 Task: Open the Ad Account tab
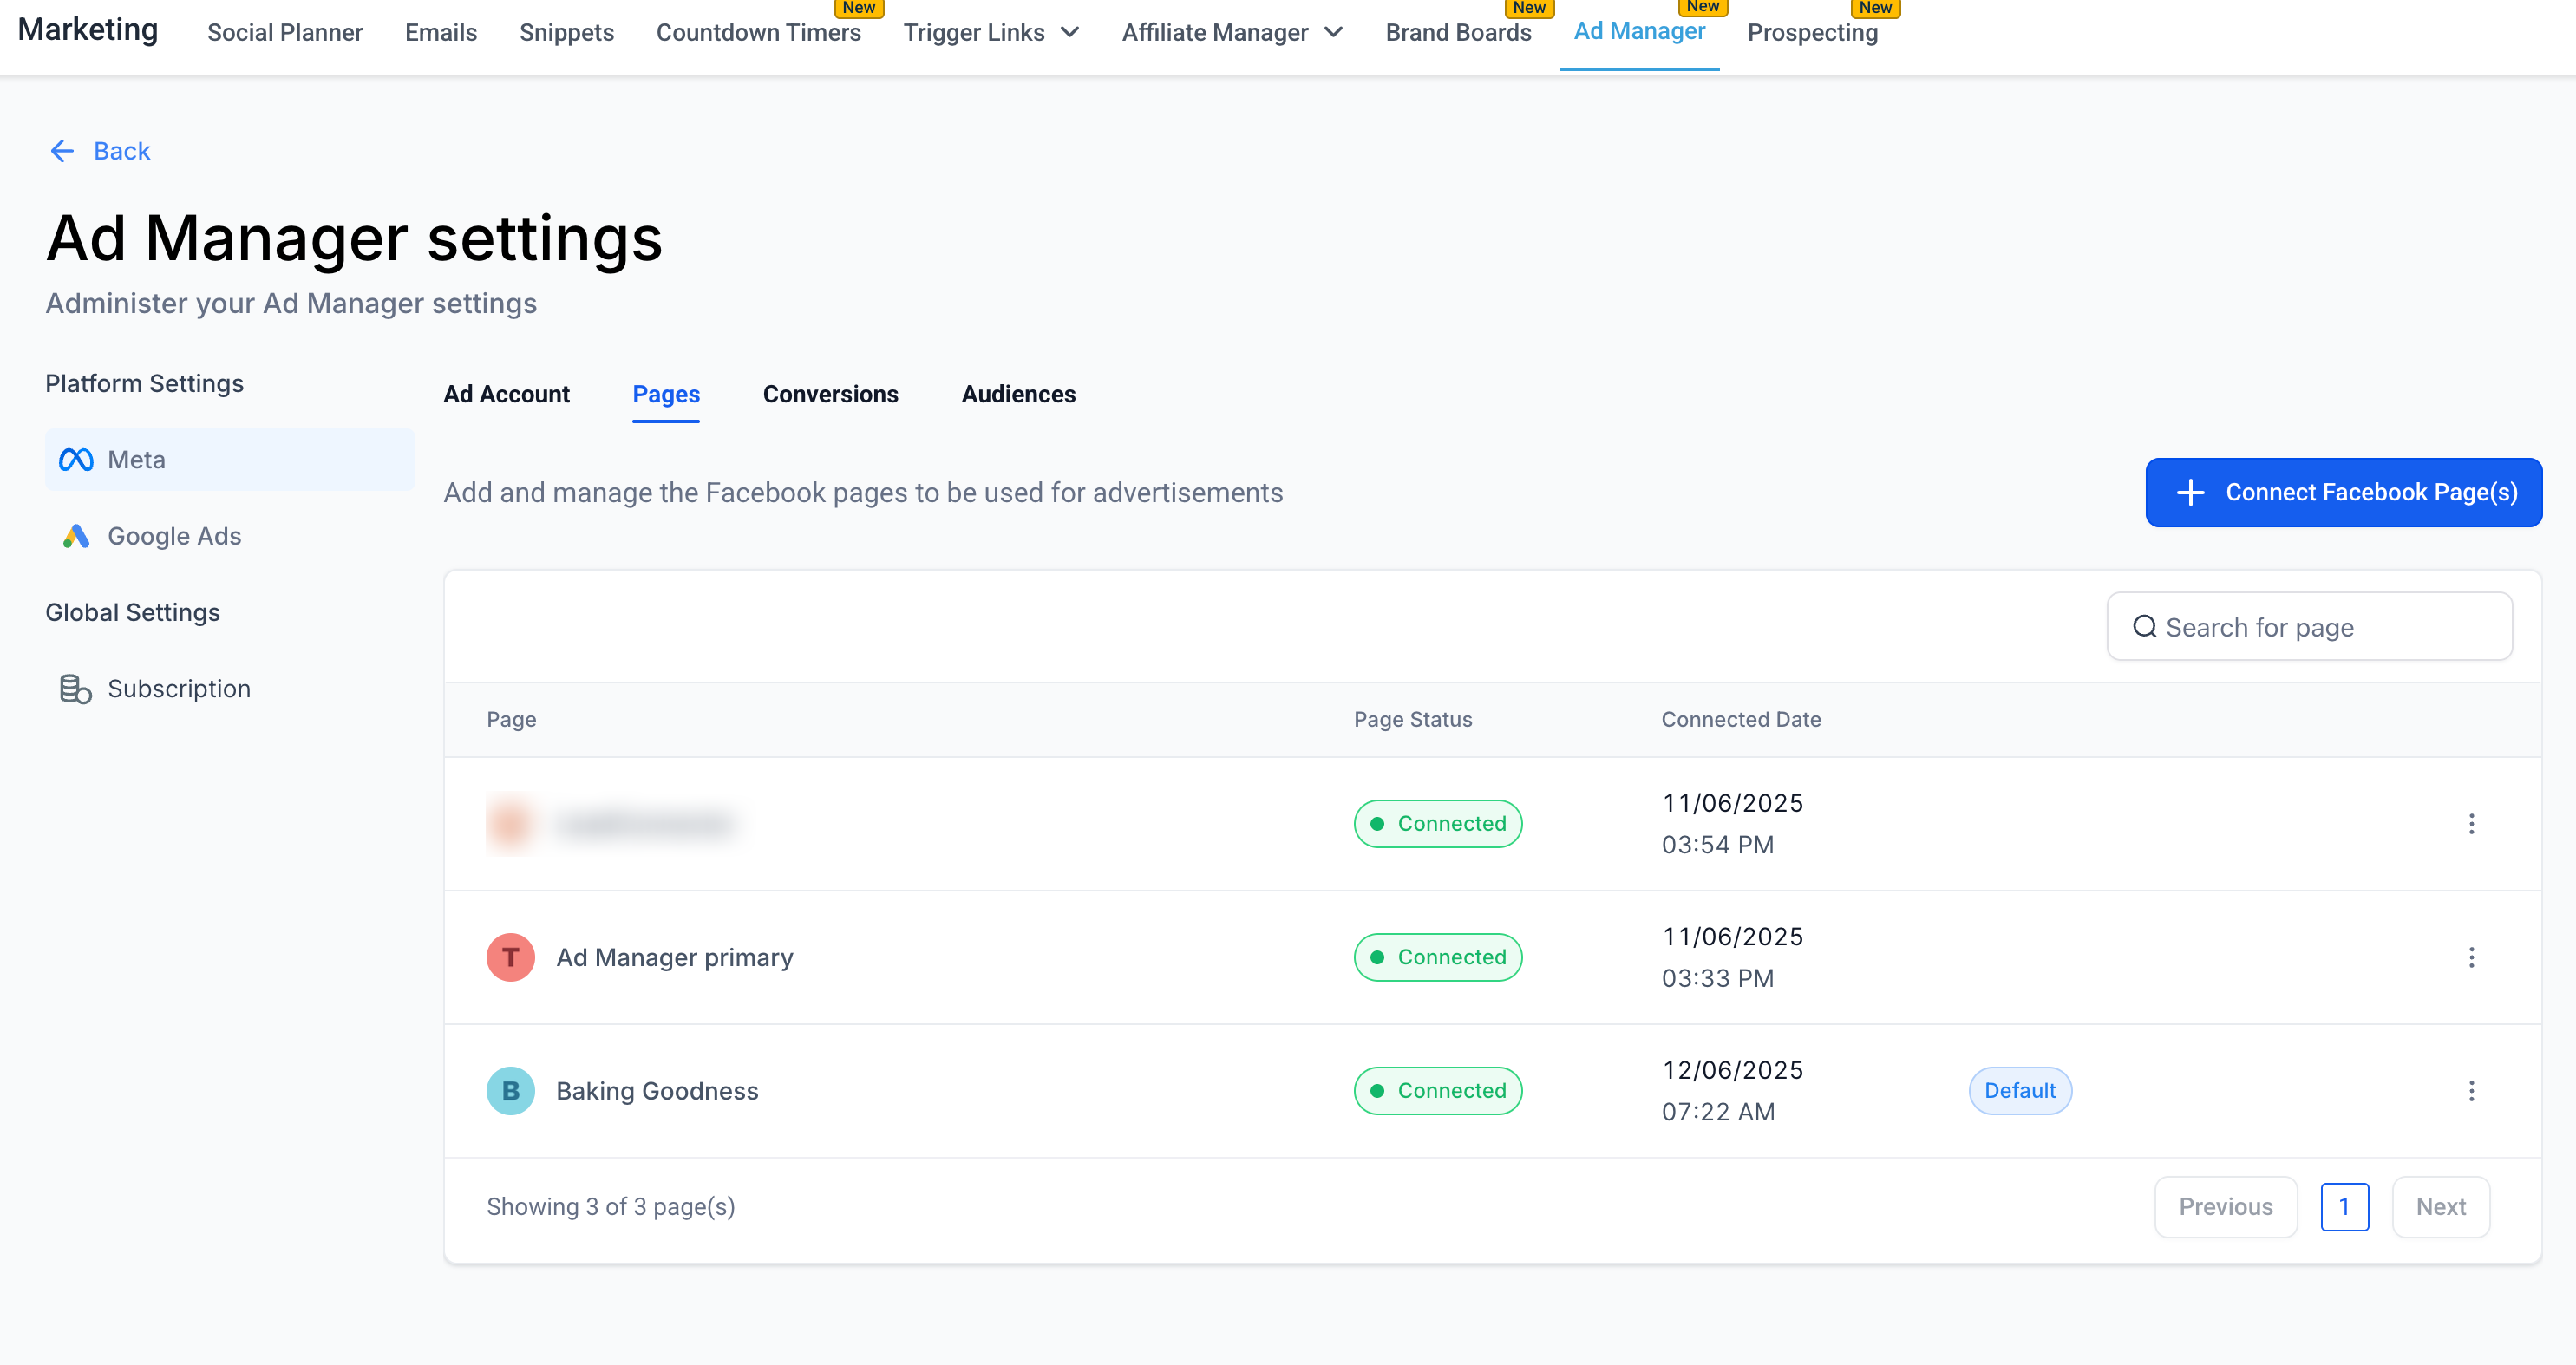pos(506,394)
